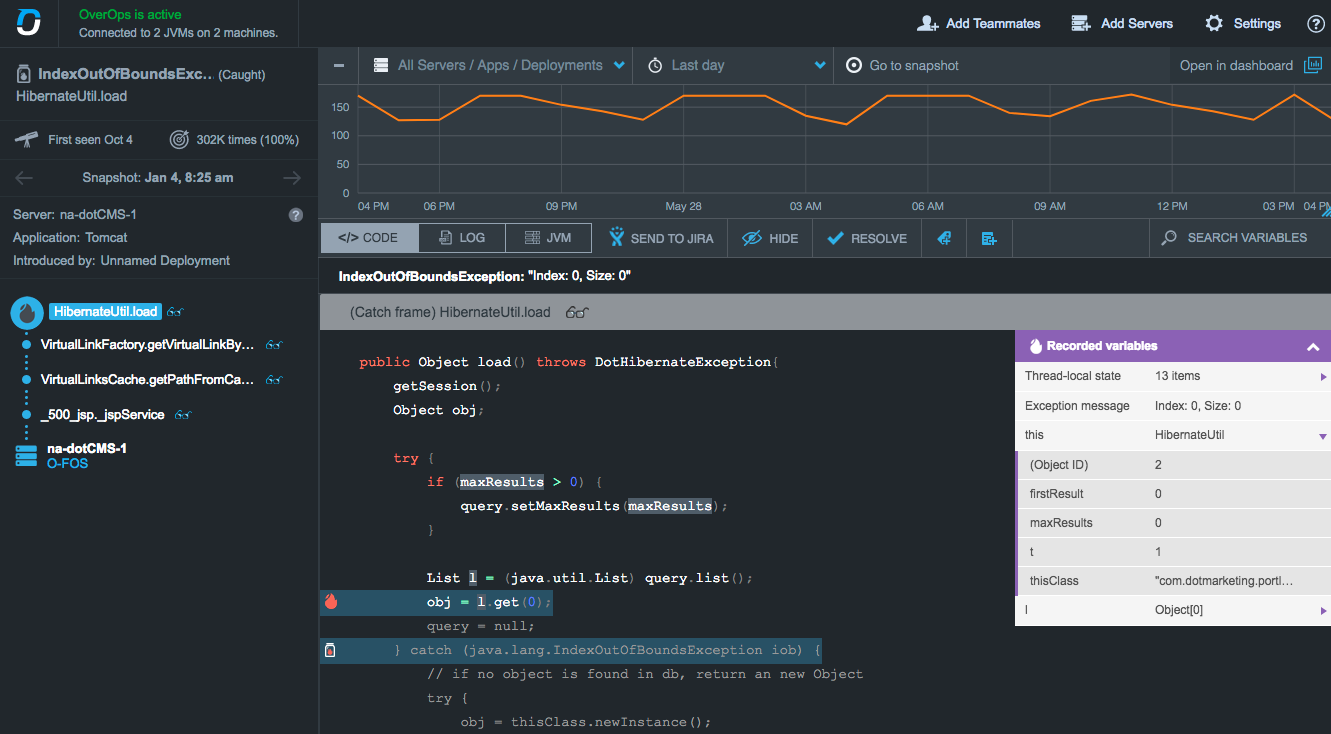This screenshot has height=734, width=1331.
Task: Go to previous snapshot with left arrow
Action: coord(24,178)
